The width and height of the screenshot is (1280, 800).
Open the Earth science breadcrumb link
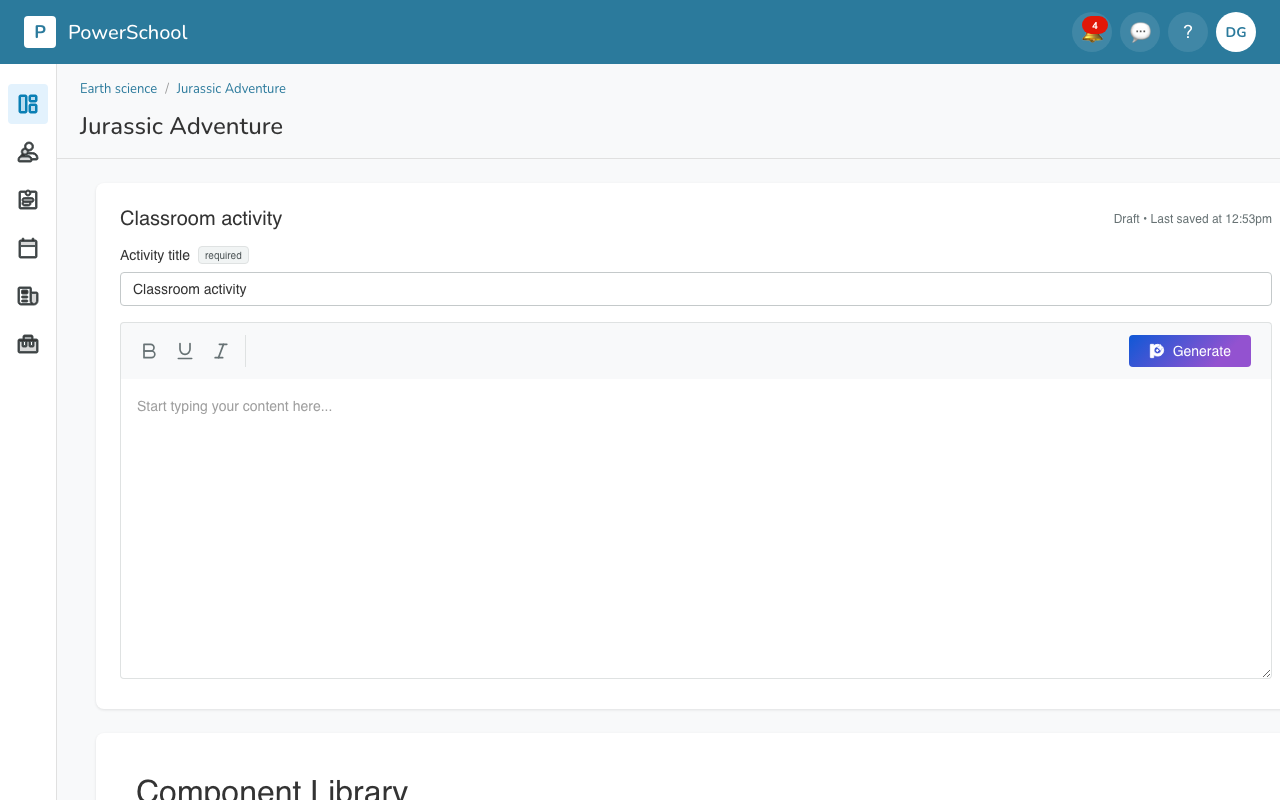[118, 88]
